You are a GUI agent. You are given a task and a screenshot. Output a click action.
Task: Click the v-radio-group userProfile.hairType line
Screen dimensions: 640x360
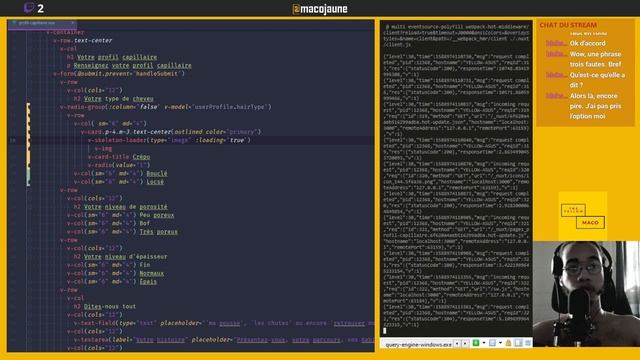click(x=166, y=107)
